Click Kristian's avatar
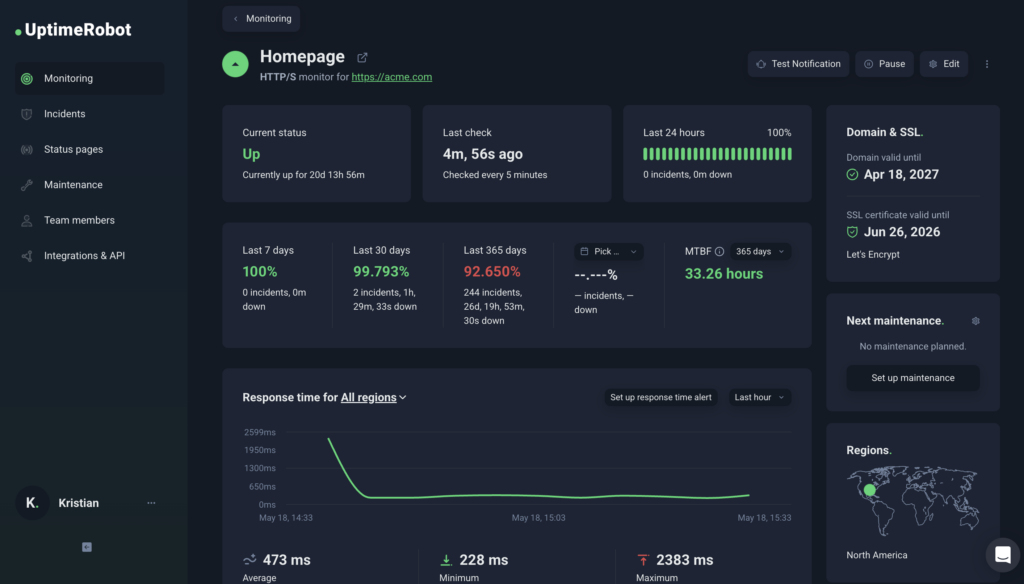Screen dimensions: 1024x584 (x=32, y=503)
